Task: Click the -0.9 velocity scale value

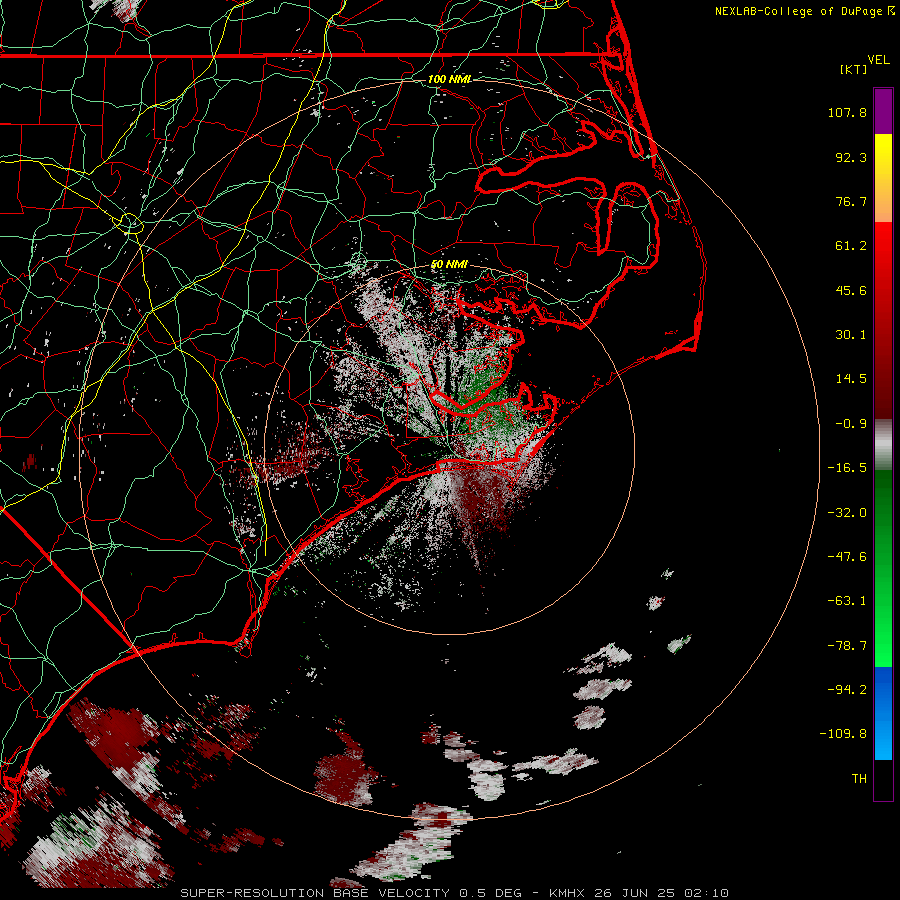Action: 851,424
